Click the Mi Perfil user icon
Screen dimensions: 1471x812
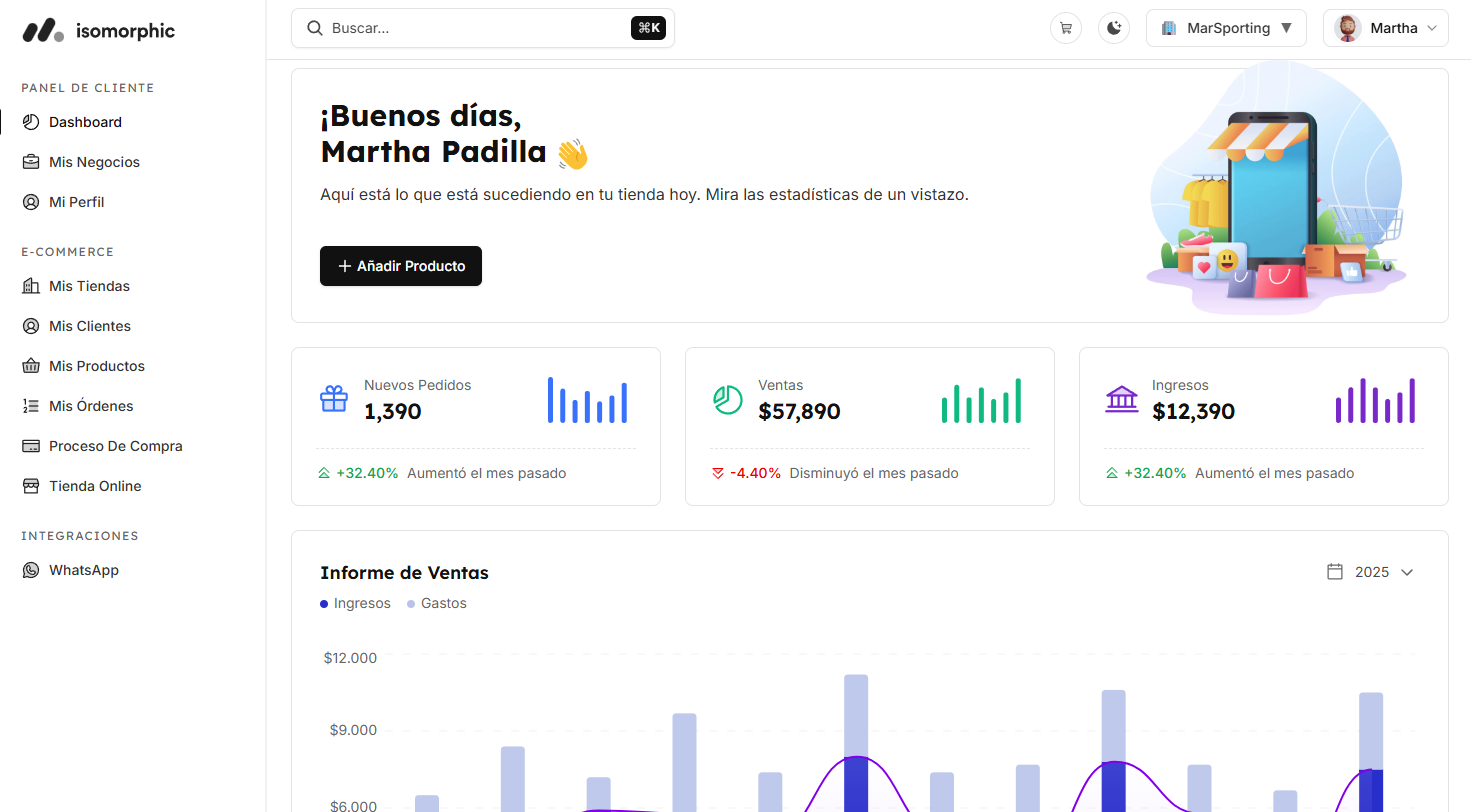tap(31, 202)
